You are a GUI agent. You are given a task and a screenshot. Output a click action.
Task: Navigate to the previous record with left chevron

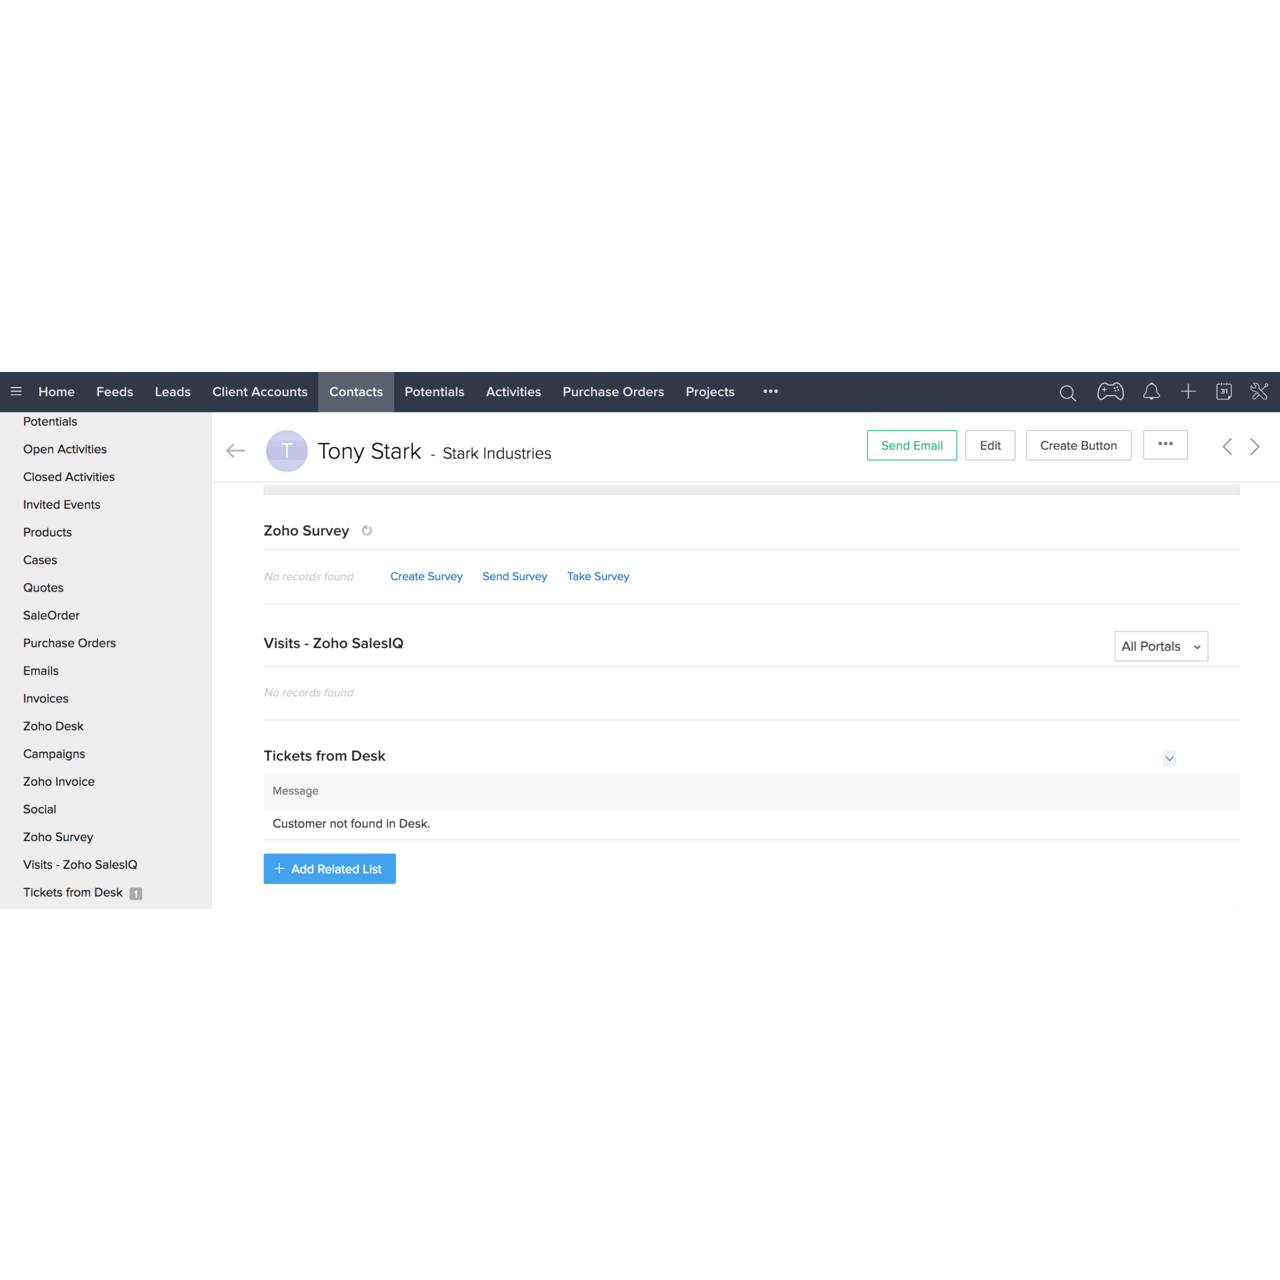point(1227,446)
